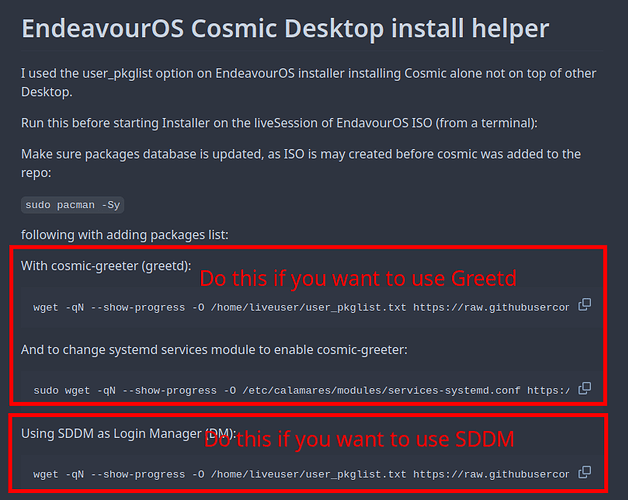Copy the SDDM user_pkglist wget command
This screenshot has width=628, height=500.
pyautogui.click(x=584, y=472)
